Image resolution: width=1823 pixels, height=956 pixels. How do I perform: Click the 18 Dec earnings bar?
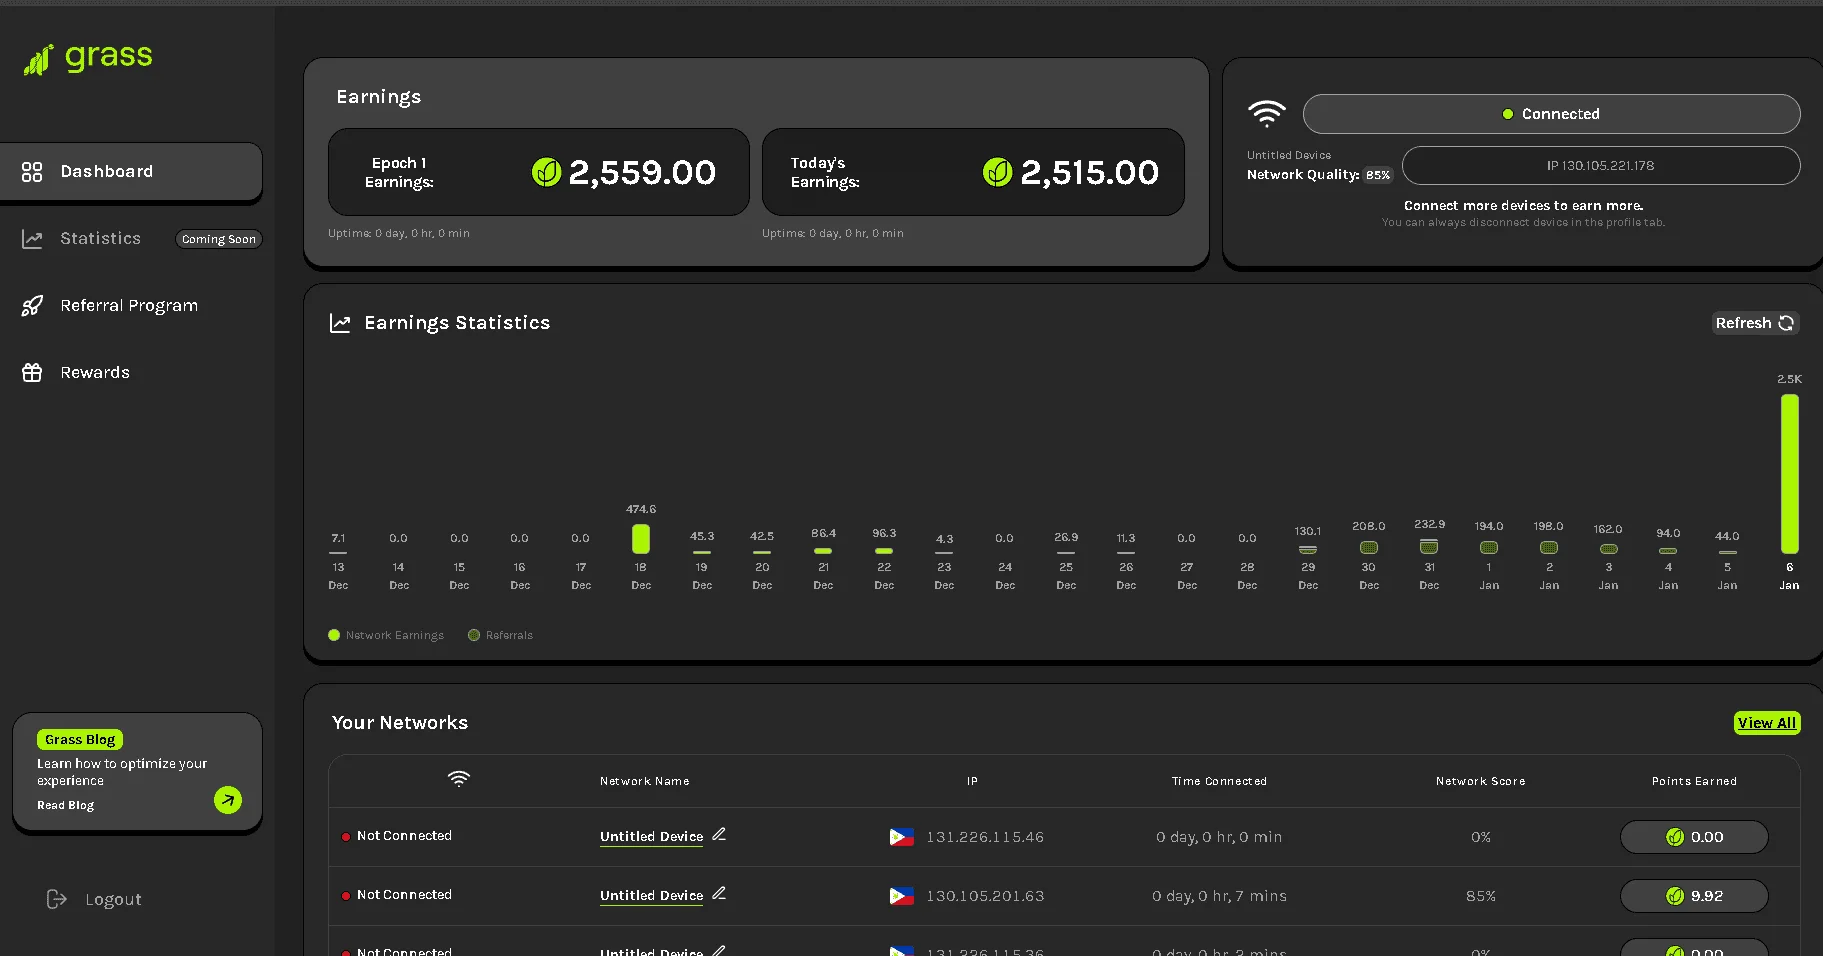[641, 539]
